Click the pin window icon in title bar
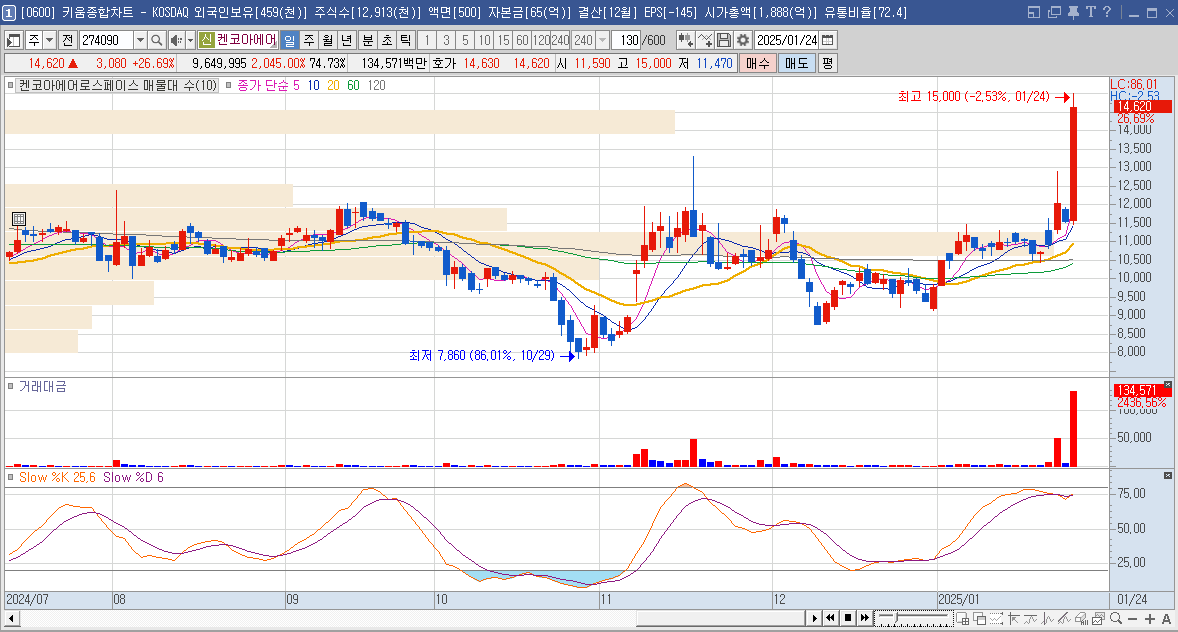The height and width of the screenshot is (632, 1178). 1073,12
